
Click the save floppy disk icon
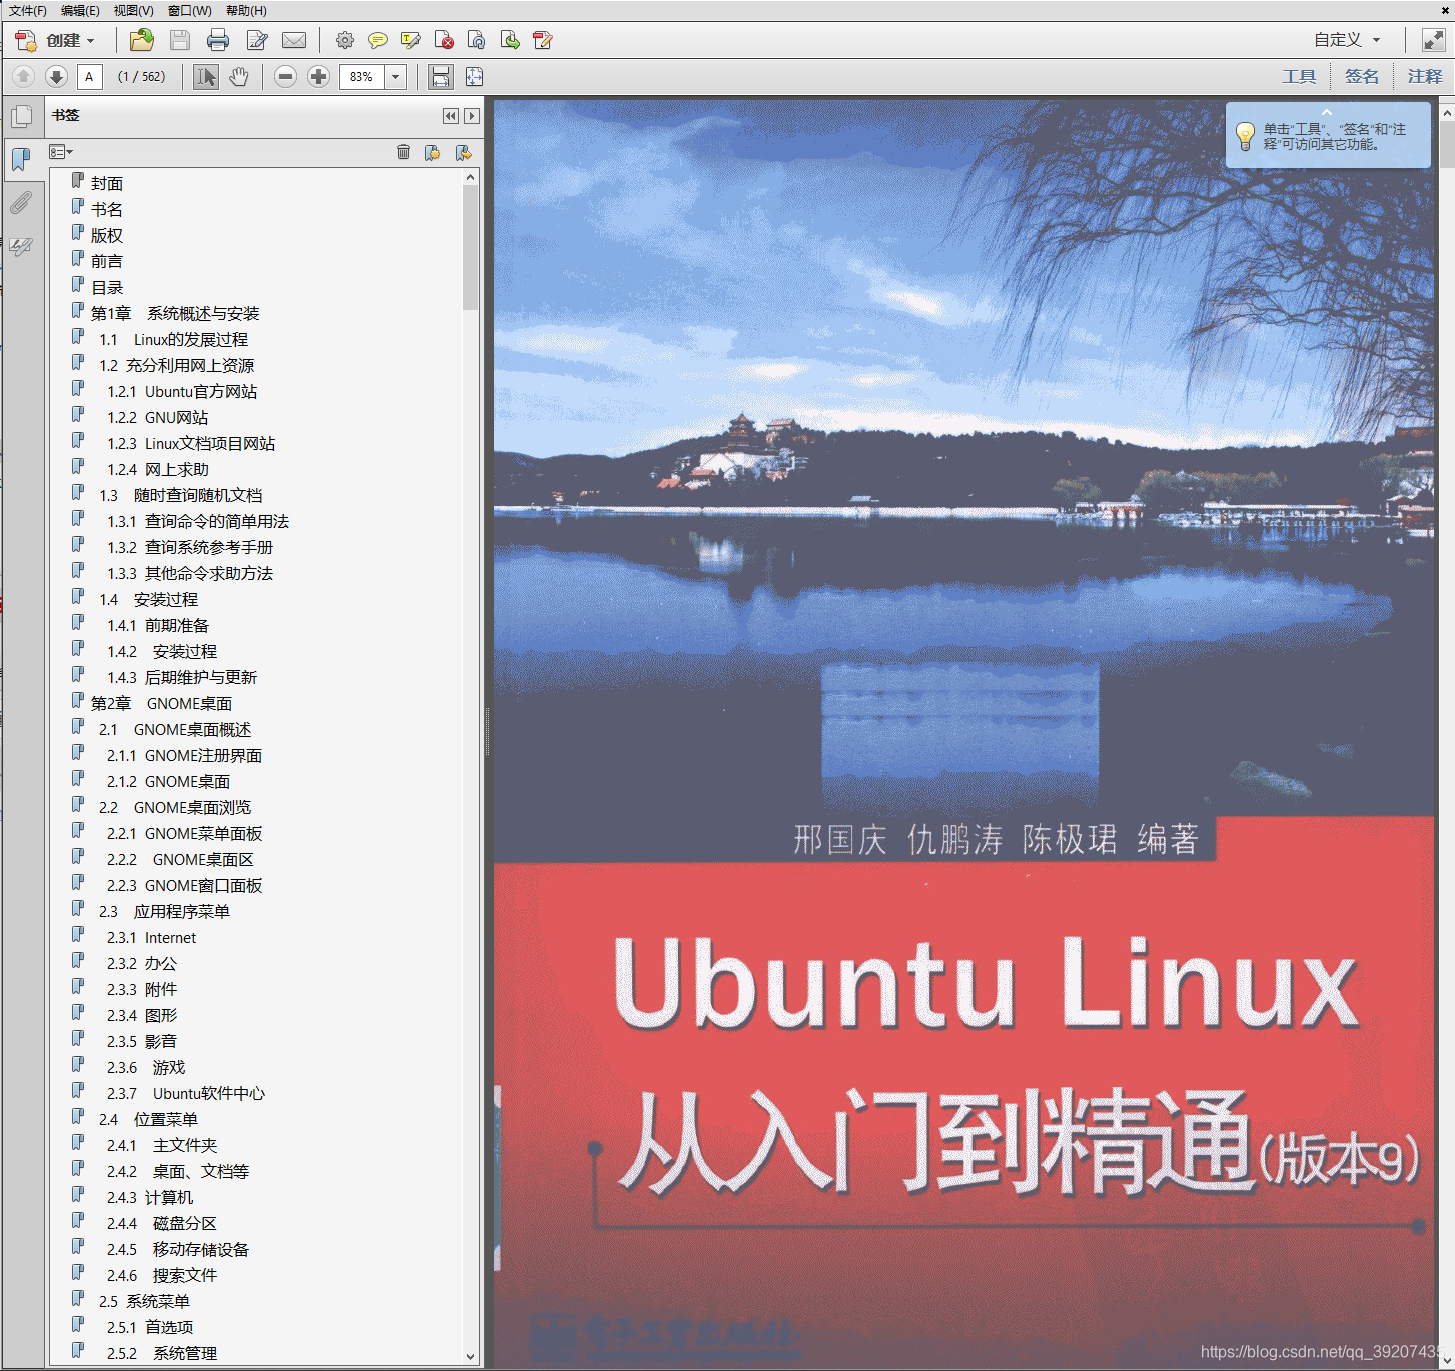tap(180, 40)
